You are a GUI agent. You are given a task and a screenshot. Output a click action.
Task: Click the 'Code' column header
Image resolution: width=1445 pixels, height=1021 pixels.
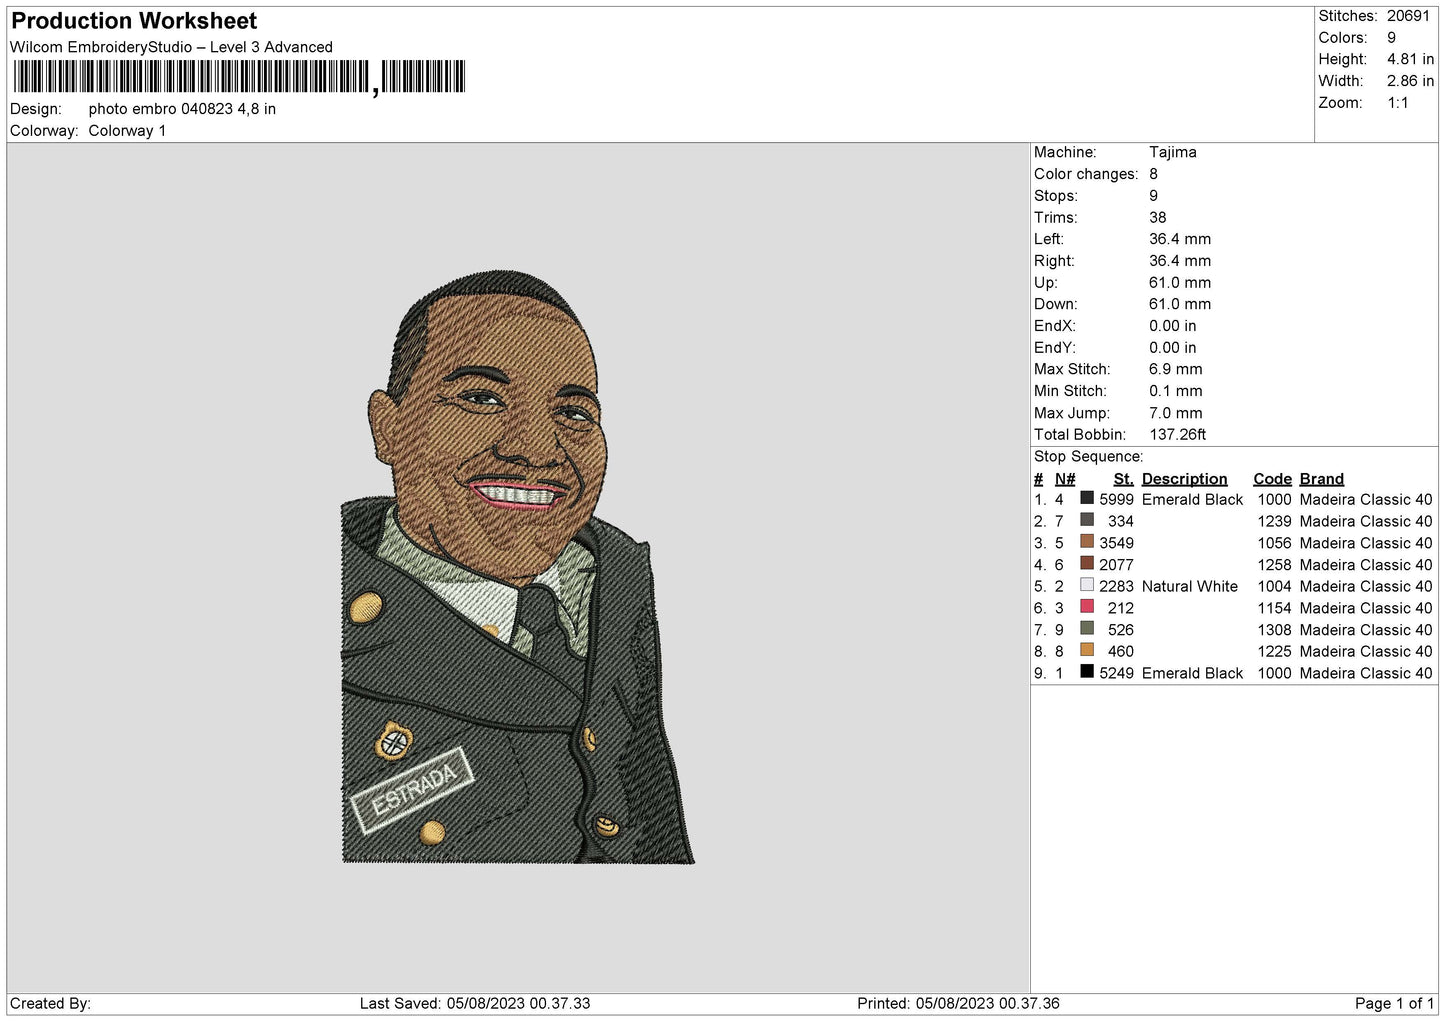click(x=1272, y=479)
